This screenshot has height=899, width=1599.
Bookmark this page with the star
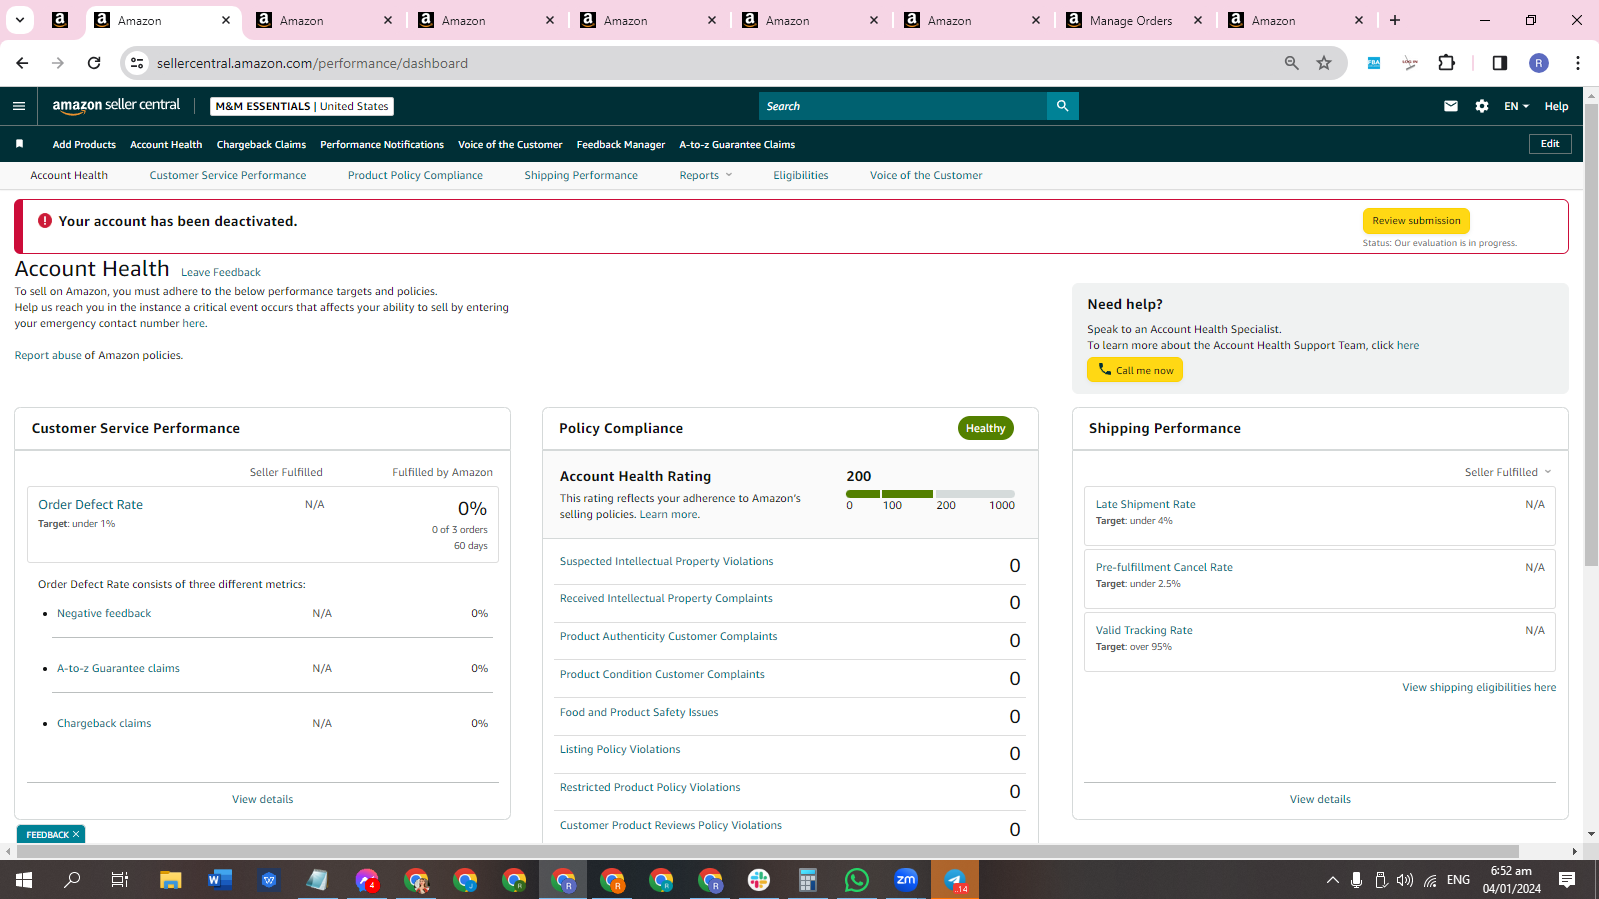(x=1324, y=63)
